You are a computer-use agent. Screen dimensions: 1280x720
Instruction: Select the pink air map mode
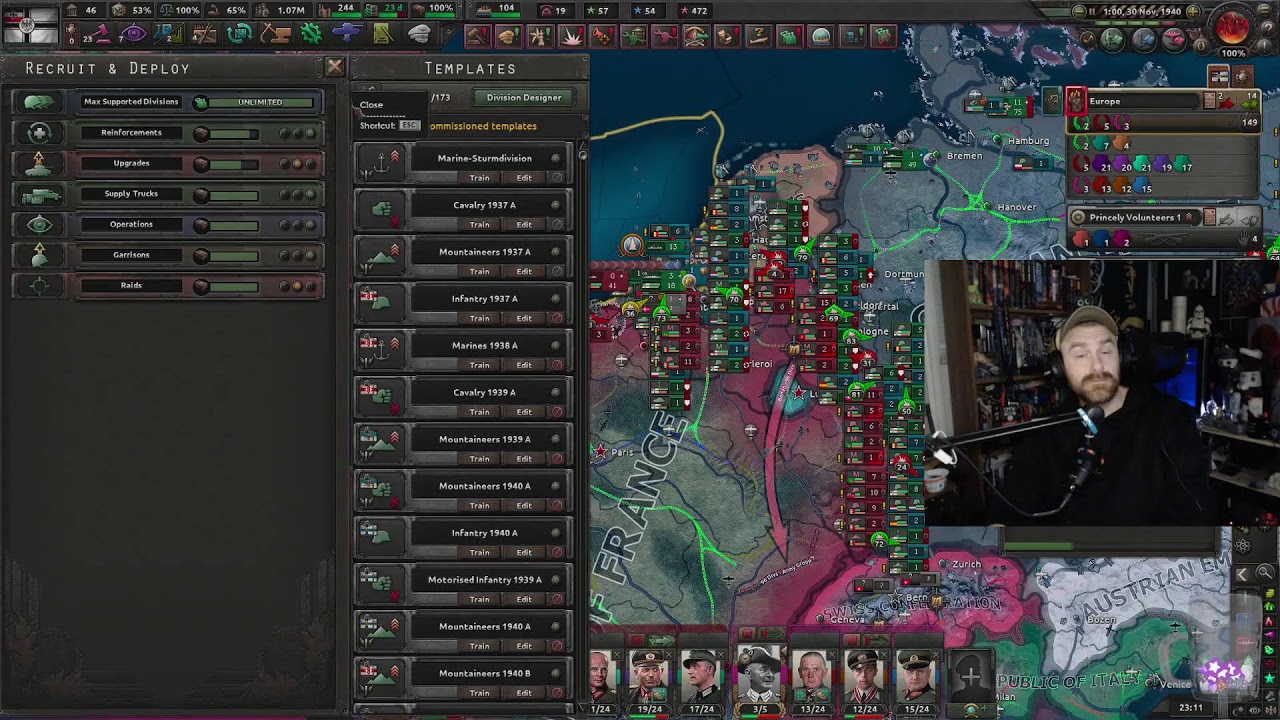click(x=1174, y=40)
